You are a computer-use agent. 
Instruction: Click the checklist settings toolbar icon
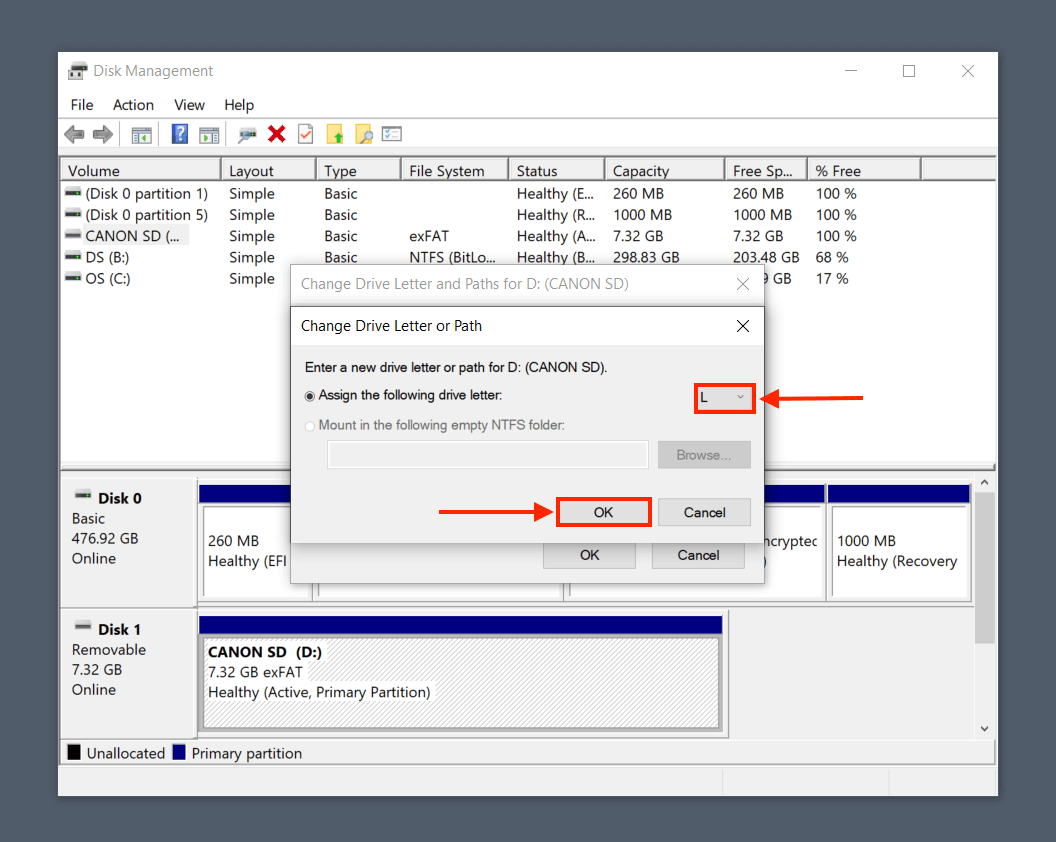392,134
